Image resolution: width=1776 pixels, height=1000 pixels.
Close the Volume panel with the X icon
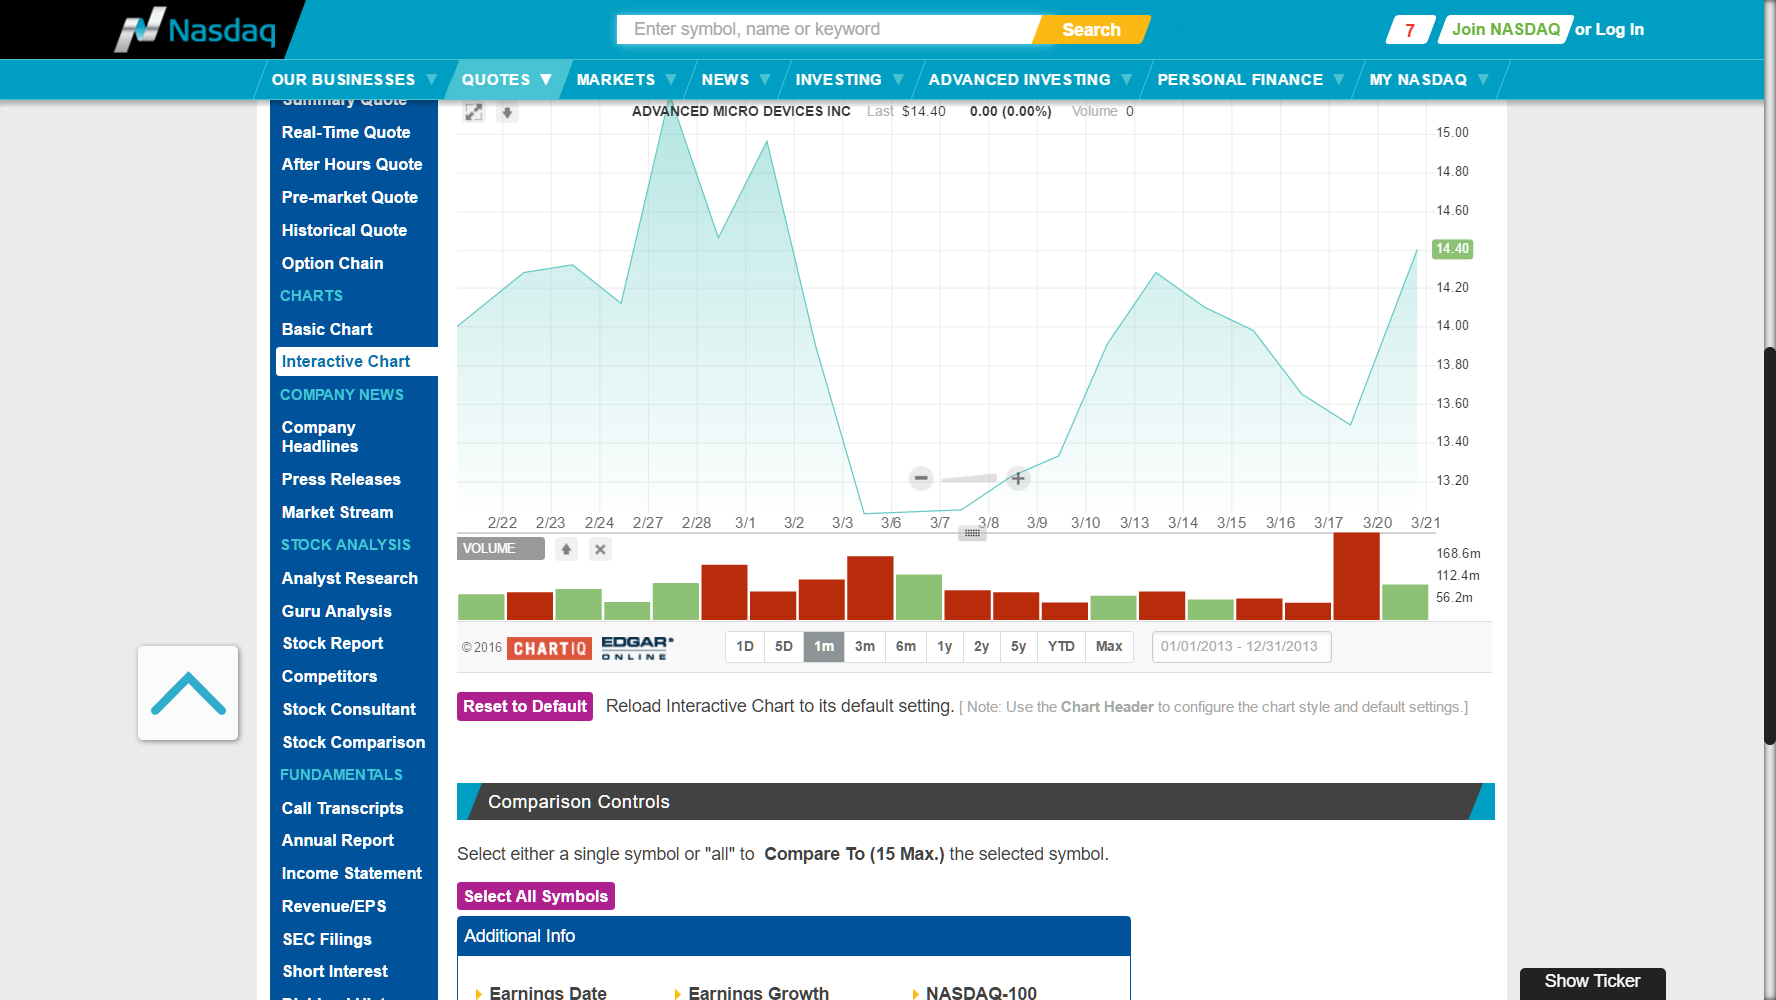pyautogui.click(x=600, y=549)
